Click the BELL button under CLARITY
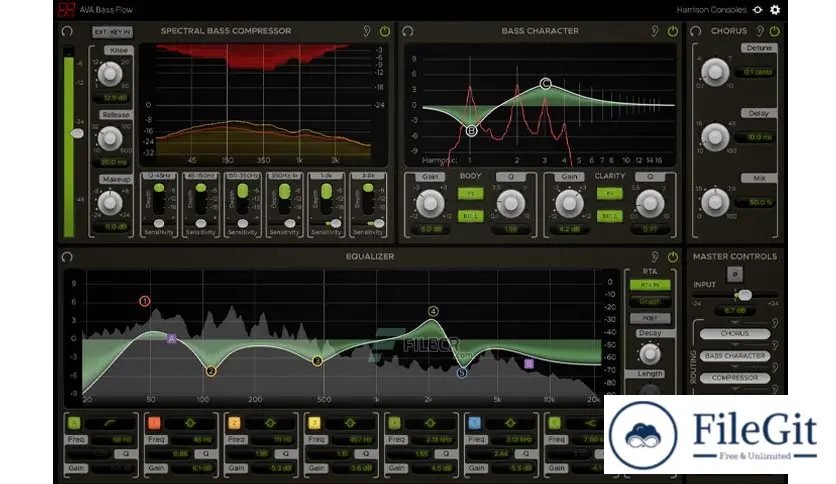Image resolution: width=836 pixels, height=484 pixels. pos(609,216)
